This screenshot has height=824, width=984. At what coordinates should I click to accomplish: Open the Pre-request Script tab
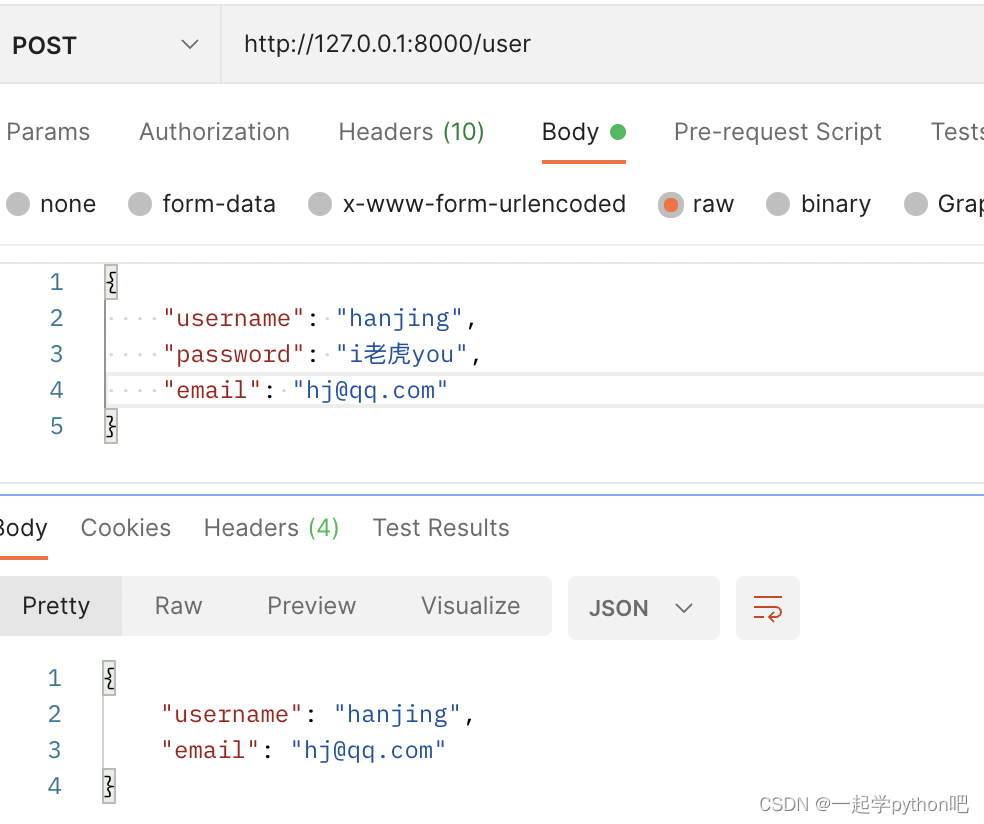777,132
